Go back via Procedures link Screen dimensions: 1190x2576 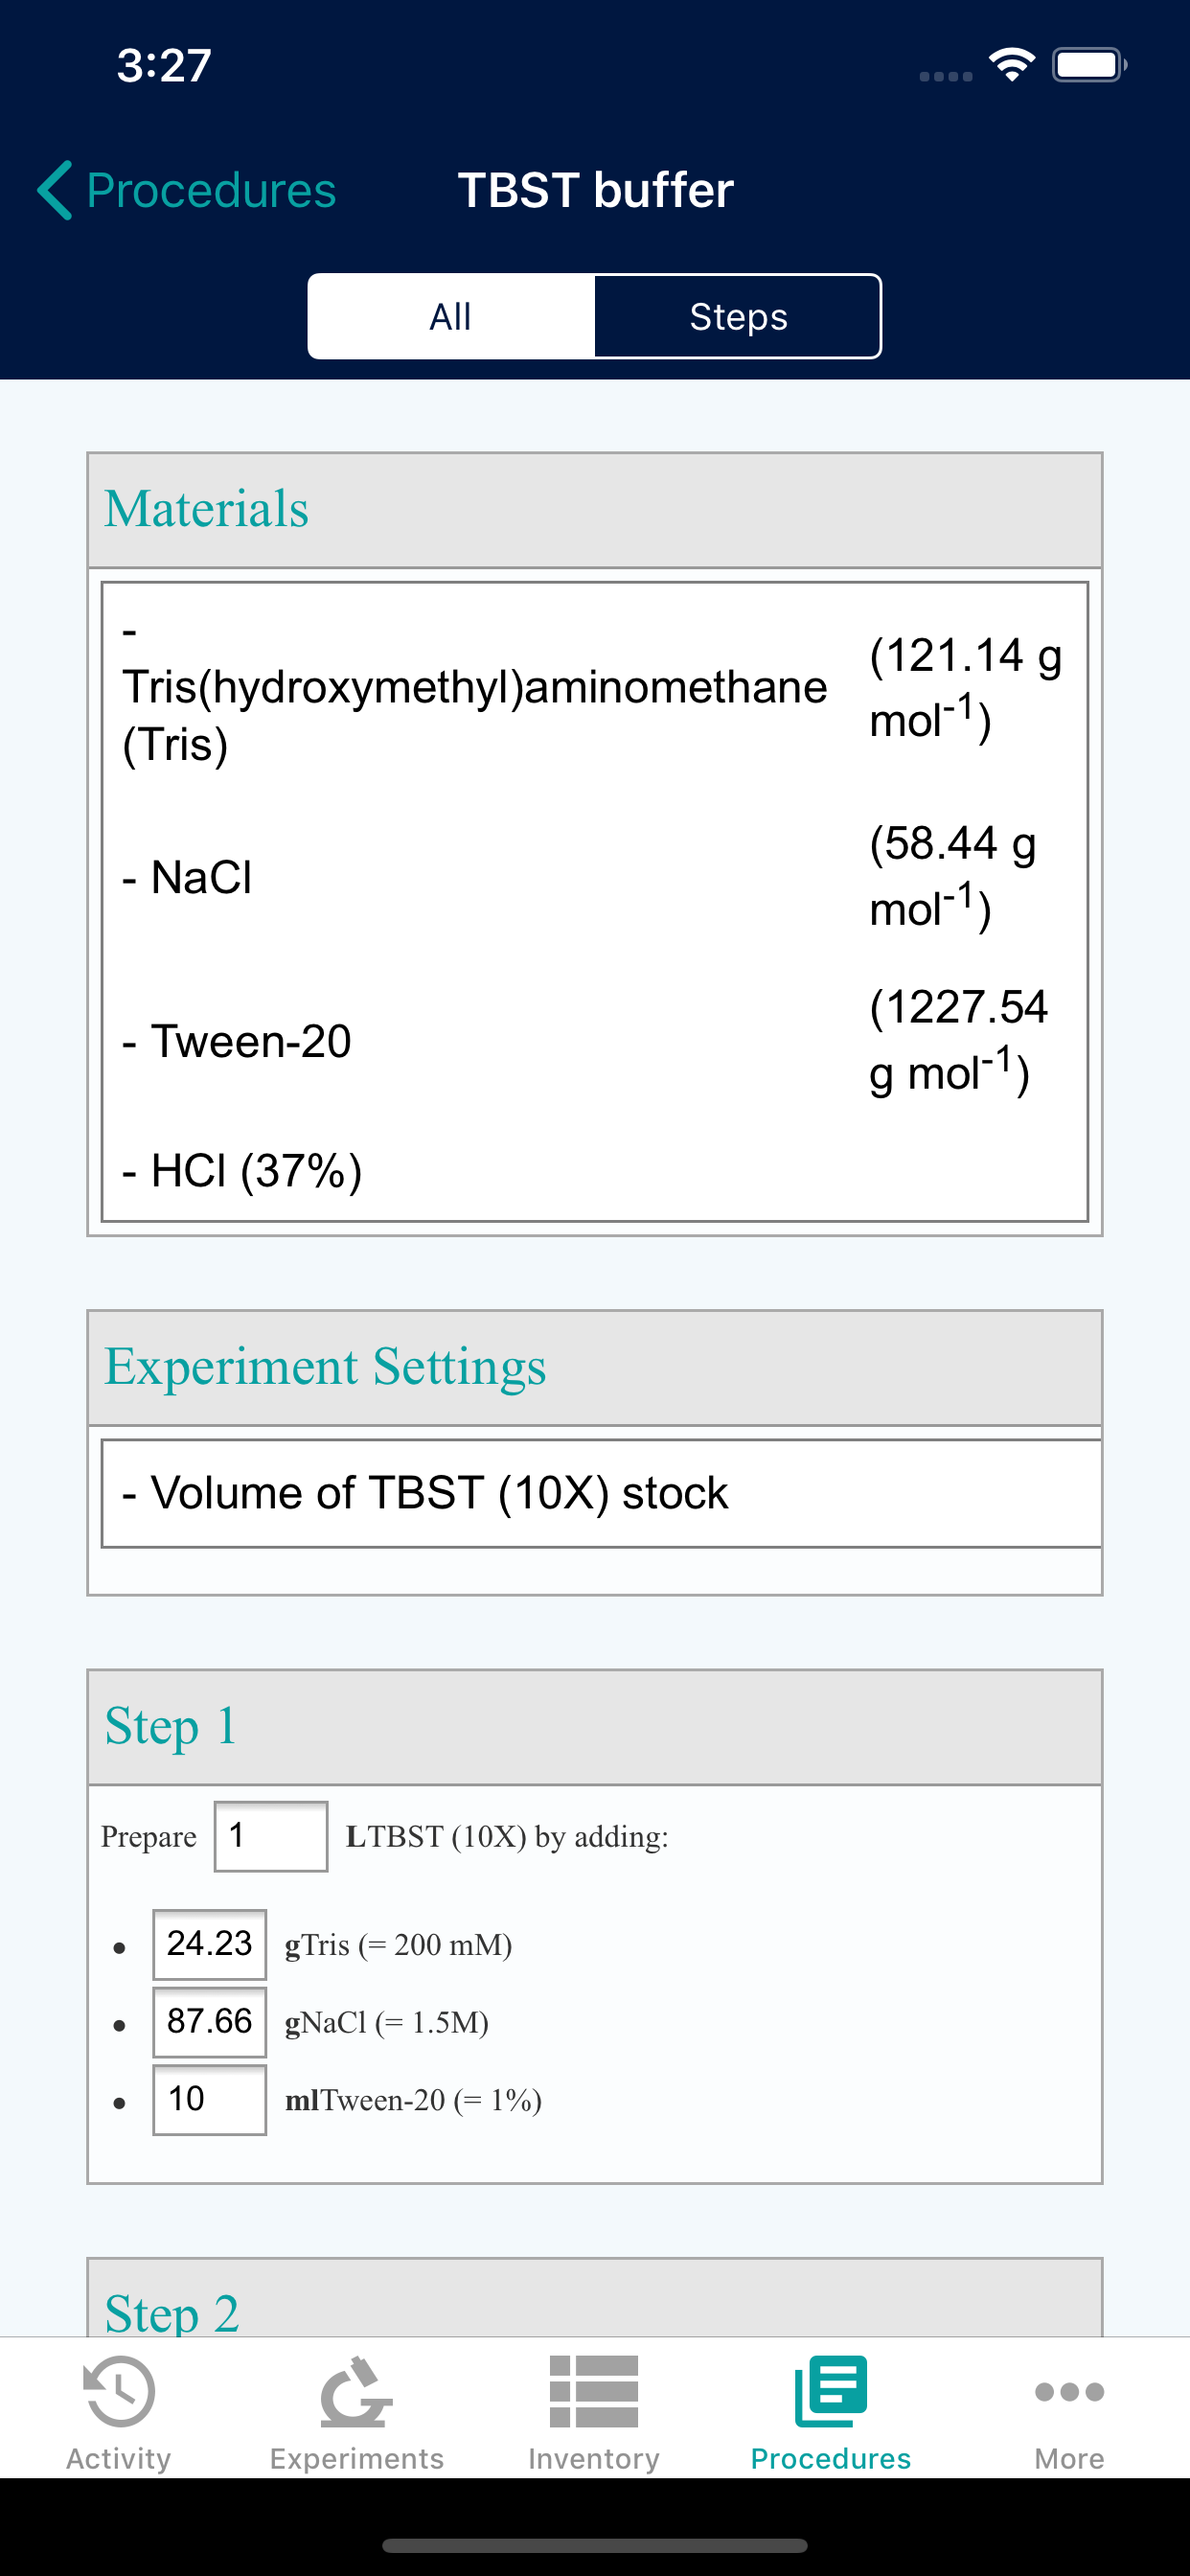click(x=211, y=190)
